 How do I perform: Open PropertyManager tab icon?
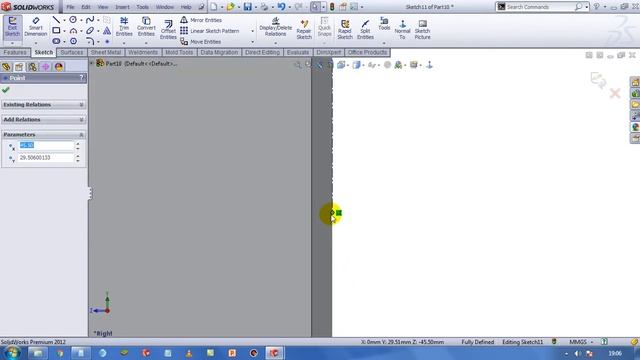pos(19,67)
